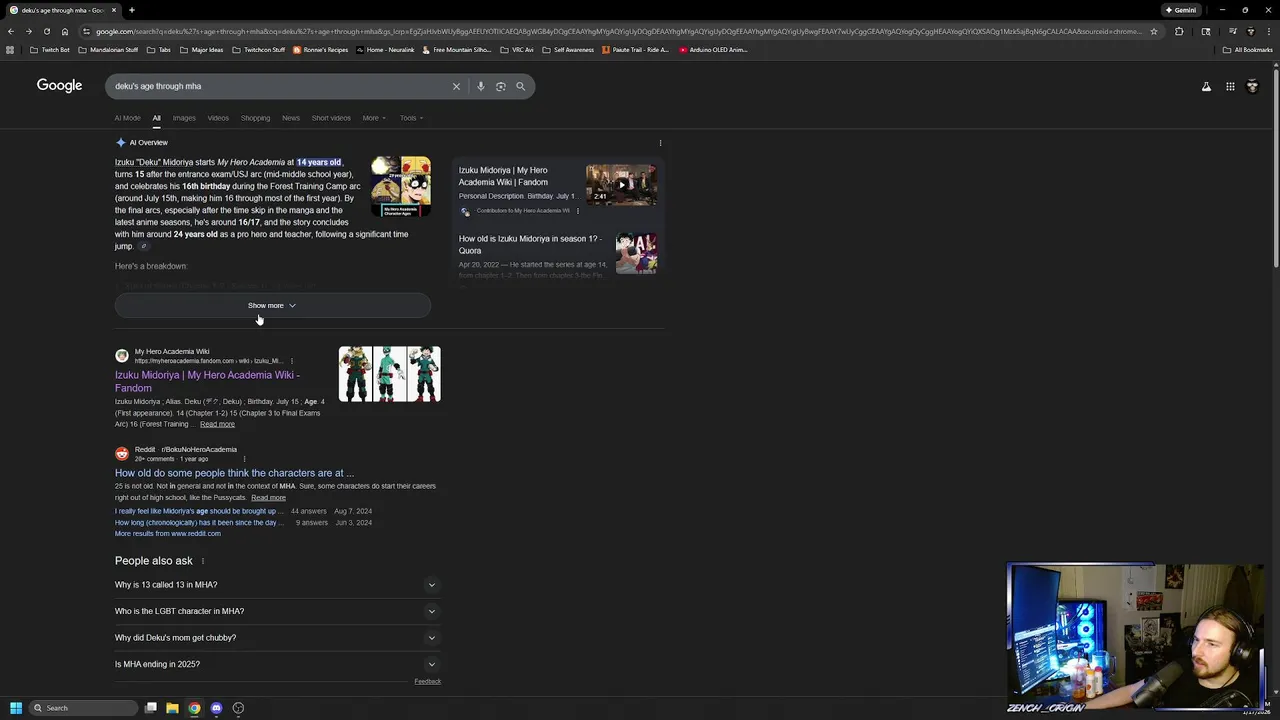
Task: Open 'More results from www.reddit.com' link
Action: pos(168,533)
